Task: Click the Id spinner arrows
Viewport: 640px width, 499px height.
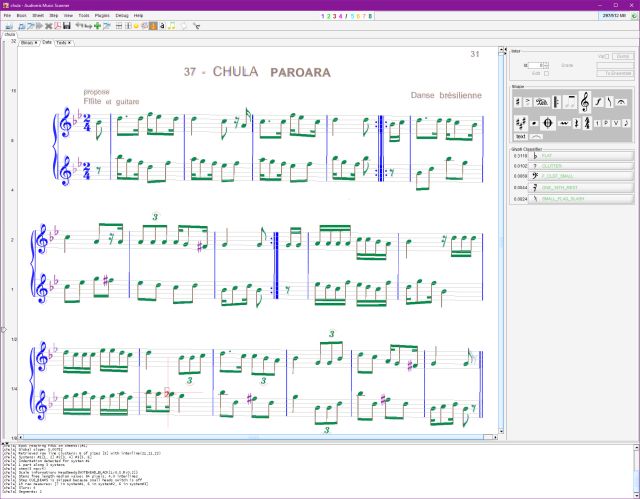Action: pos(546,65)
